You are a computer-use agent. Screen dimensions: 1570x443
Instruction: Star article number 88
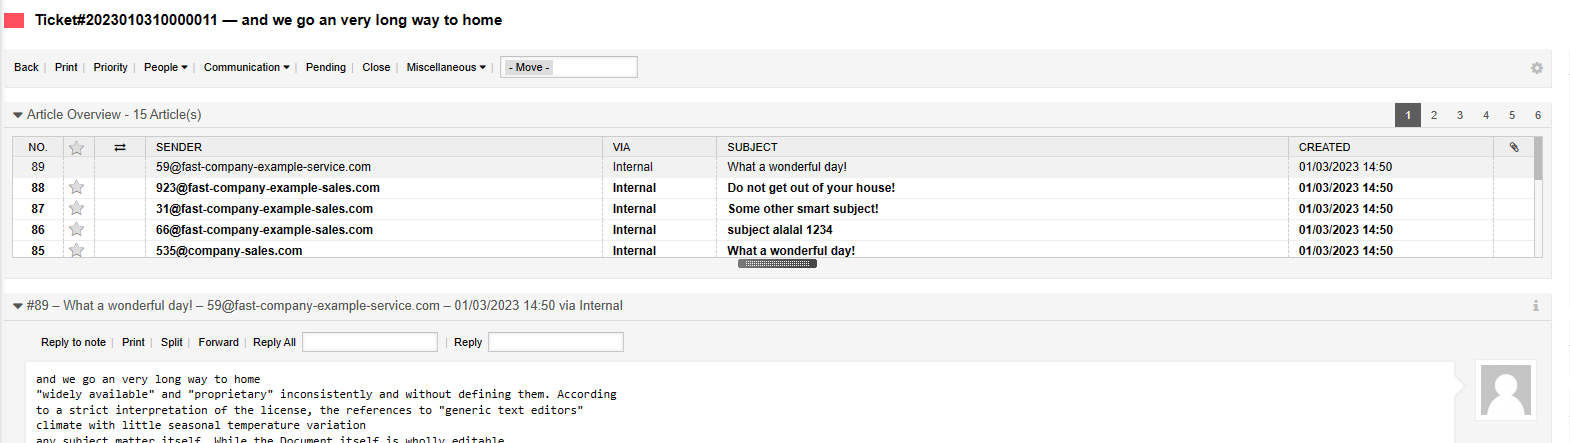coord(76,188)
